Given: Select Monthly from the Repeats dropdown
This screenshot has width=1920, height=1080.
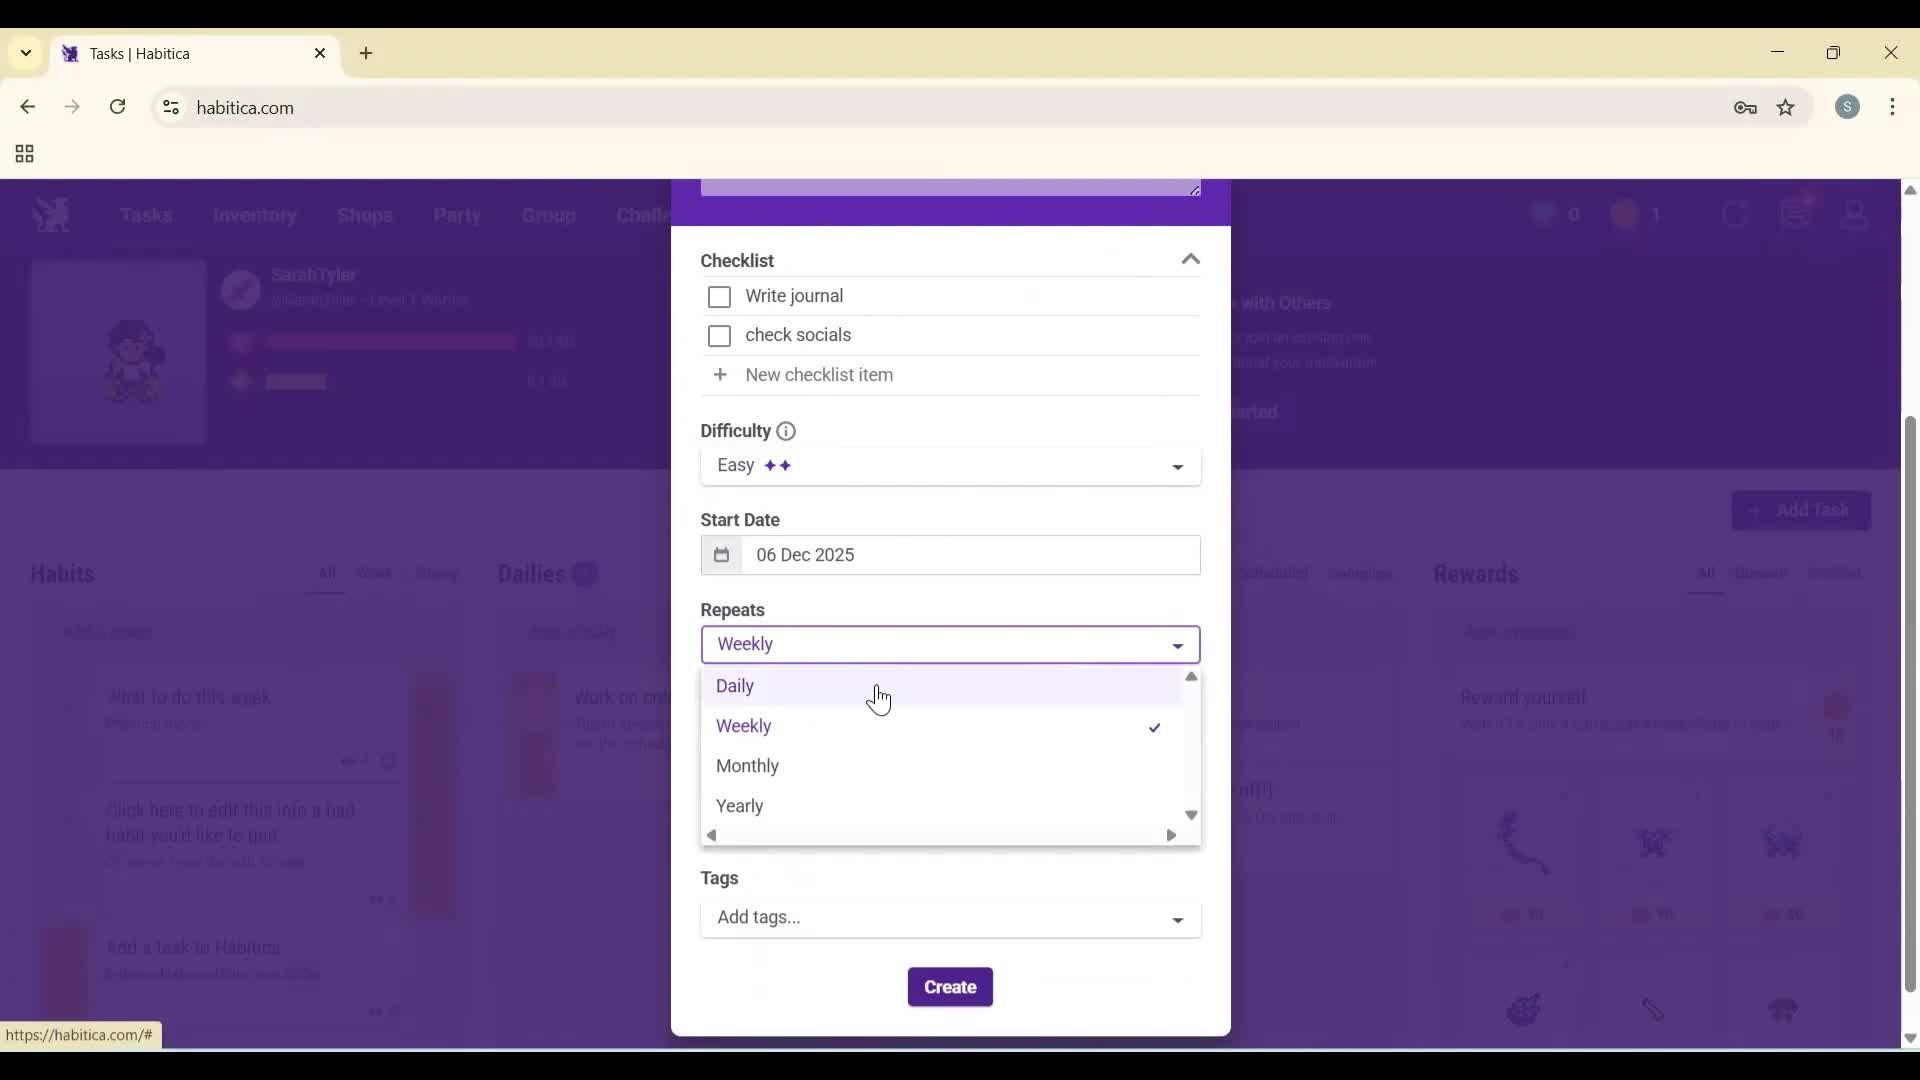Looking at the screenshot, I should (x=747, y=766).
